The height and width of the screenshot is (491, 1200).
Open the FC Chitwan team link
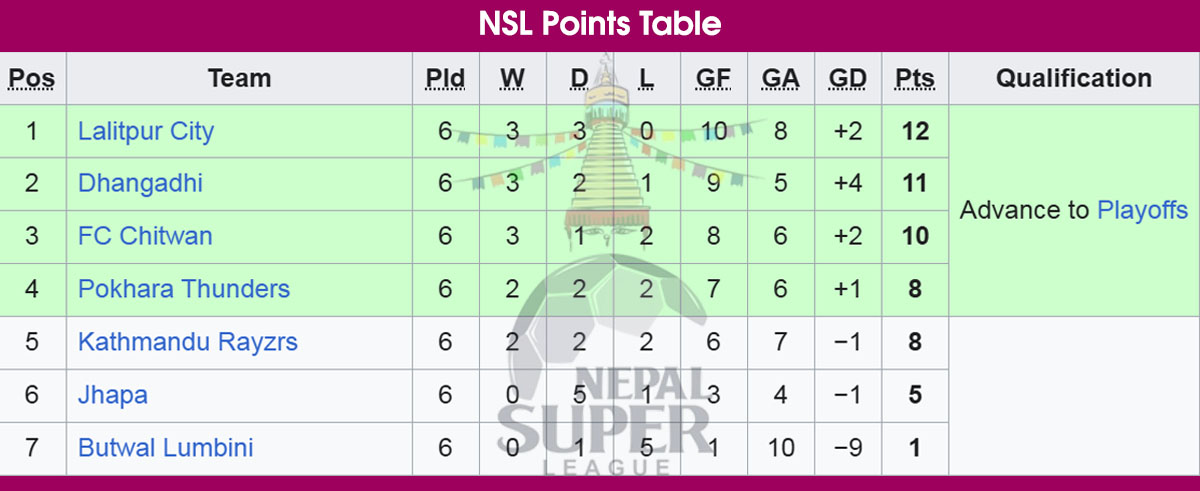tap(145, 236)
